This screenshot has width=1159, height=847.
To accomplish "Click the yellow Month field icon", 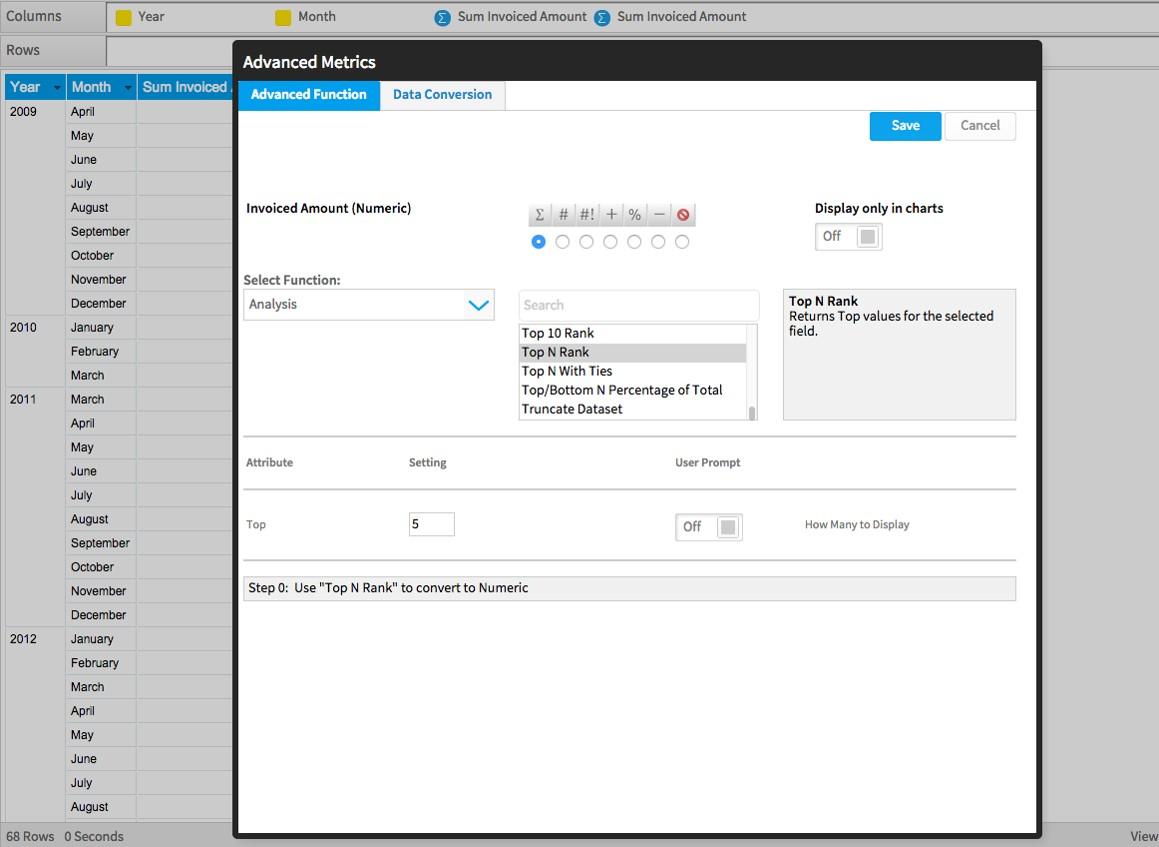I will pyautogui.click(x=283, y=17).
